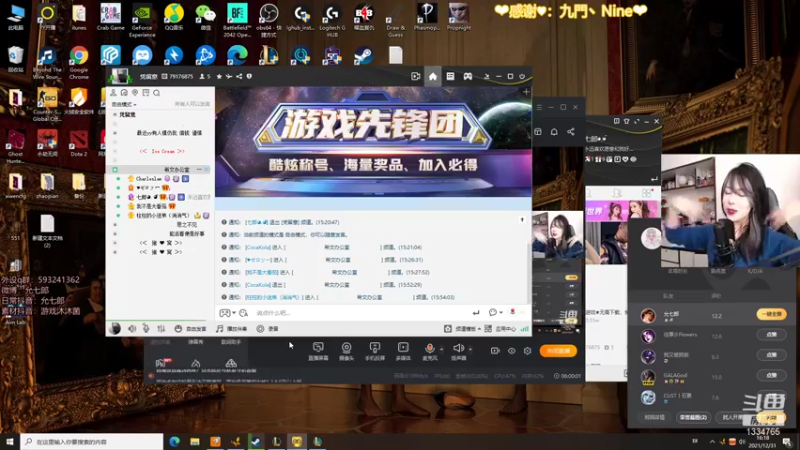Open the 频道模板 channel template dropdown
This screenshot has height=450, width=800.
(462, 329)
